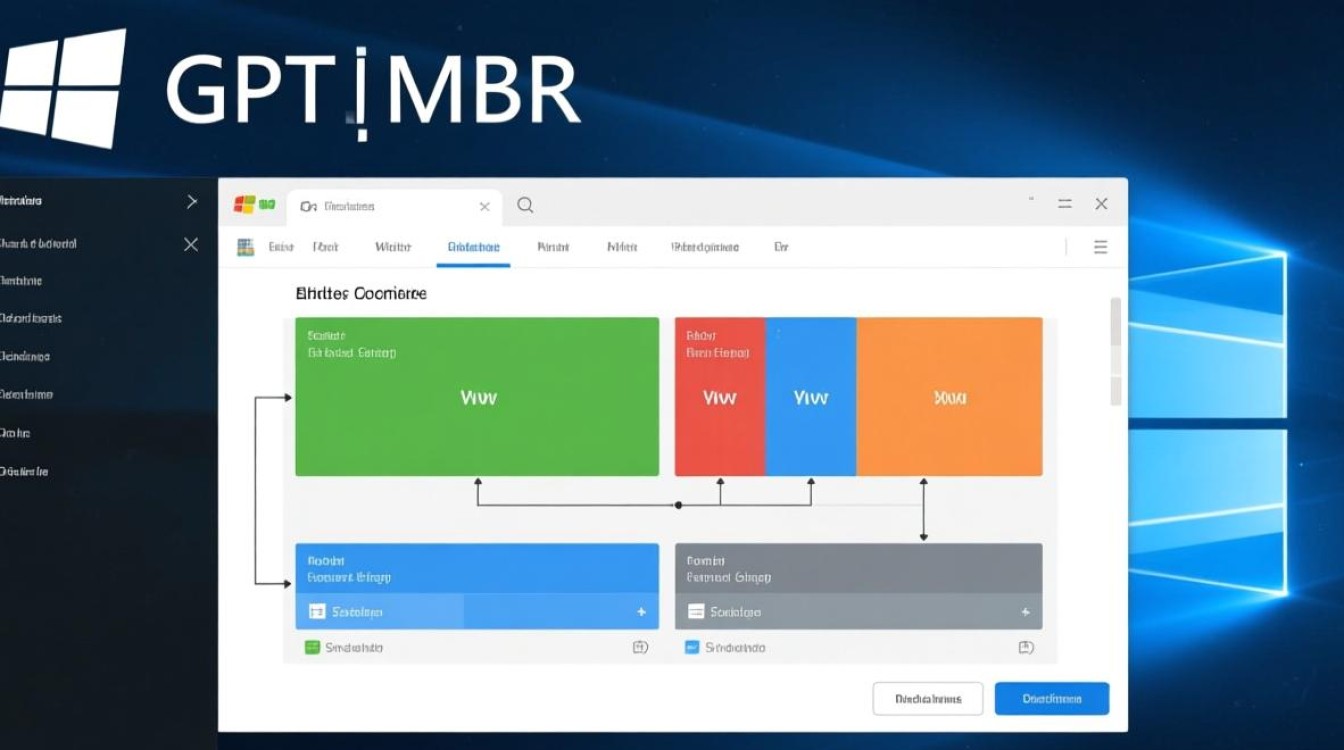
Task: Click the small blue icon below the gray panel
Action: click(692, 647)
